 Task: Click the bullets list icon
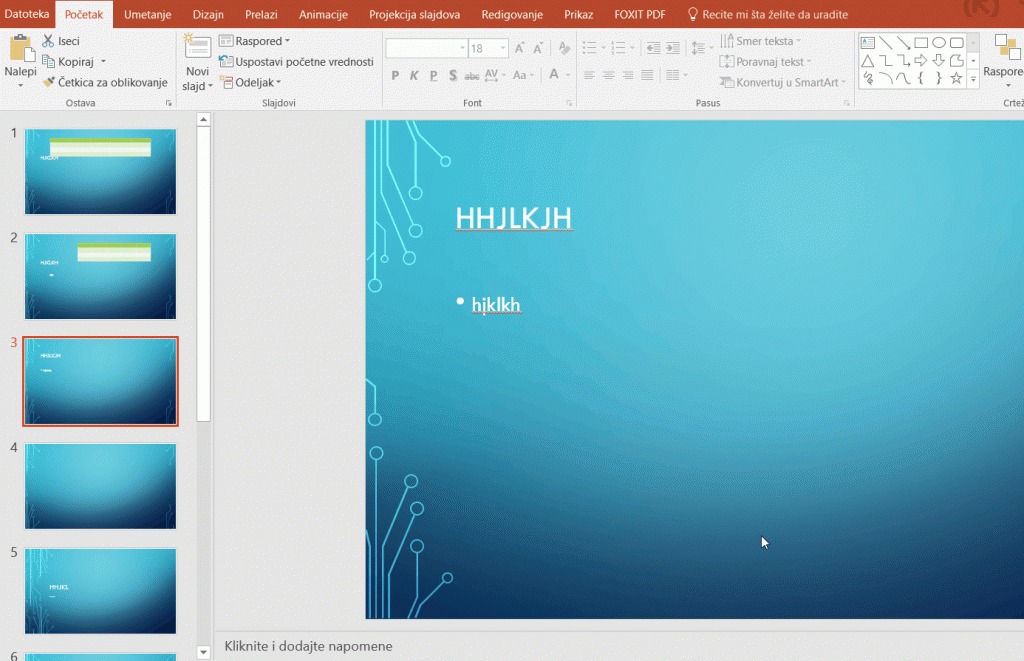(x=589, y=48)
